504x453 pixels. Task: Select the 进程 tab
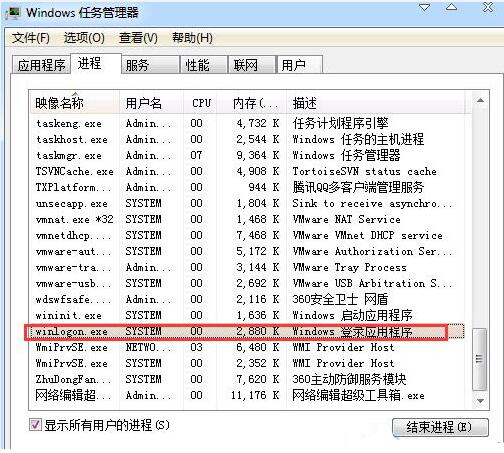click(x=96, y=63)
